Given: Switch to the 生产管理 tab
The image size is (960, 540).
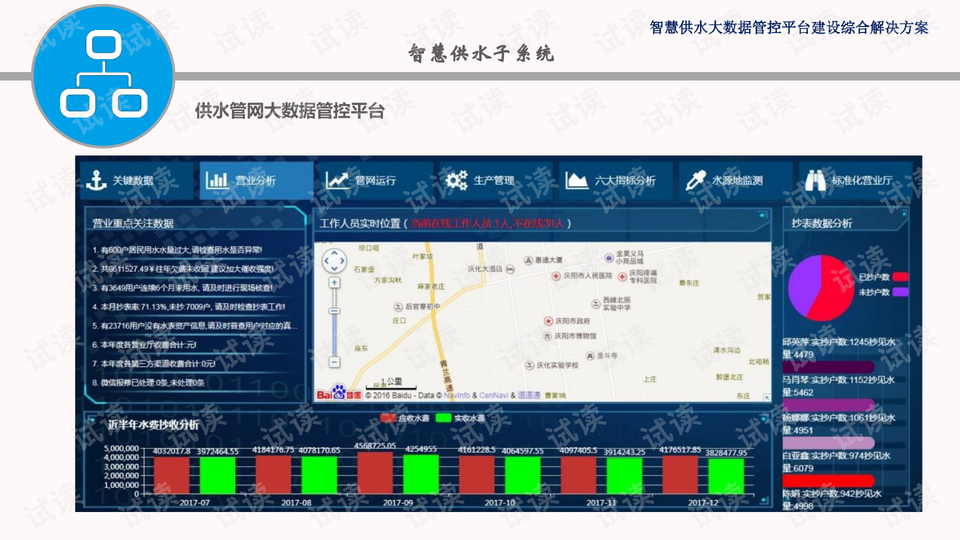Looking at the screenshot, I should point(495,180).
